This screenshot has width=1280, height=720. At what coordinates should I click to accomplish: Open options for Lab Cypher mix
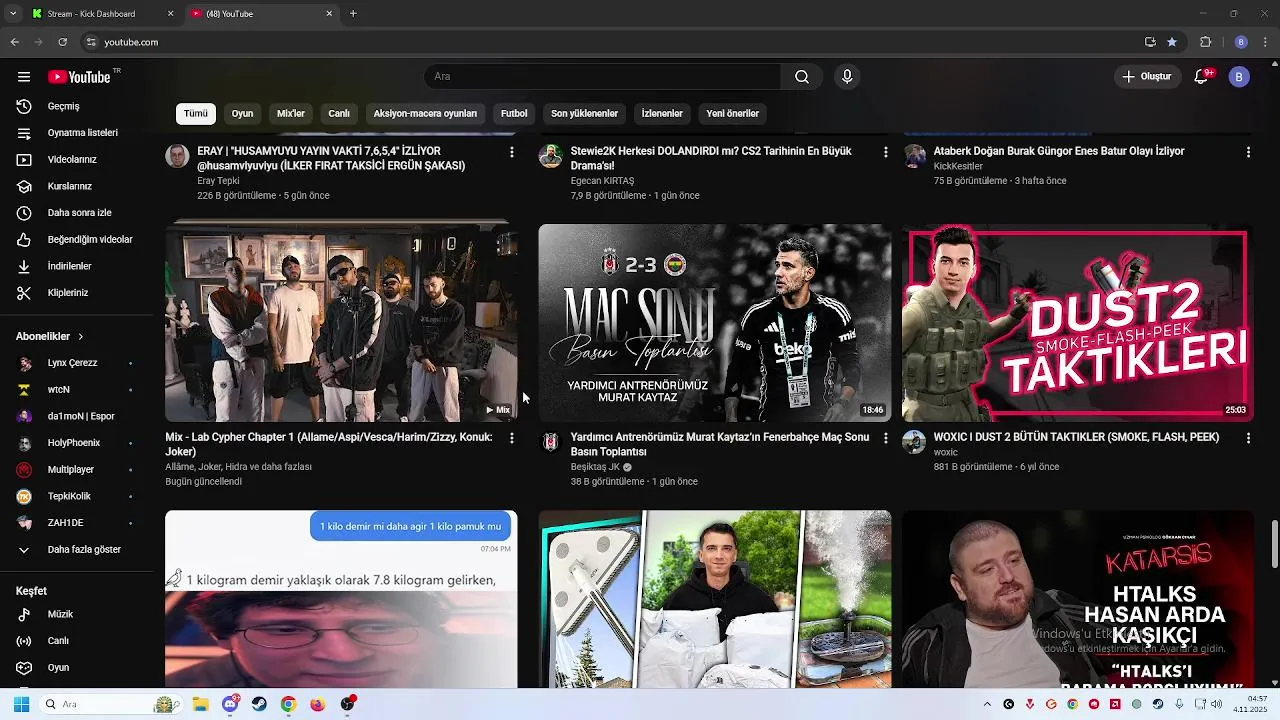pos(512,438)
